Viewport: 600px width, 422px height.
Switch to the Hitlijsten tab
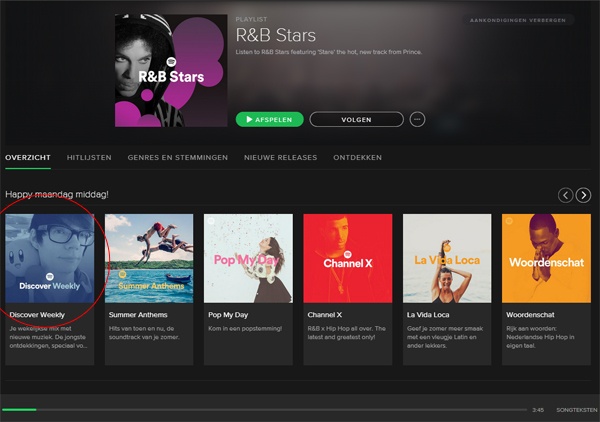(89, 158)
